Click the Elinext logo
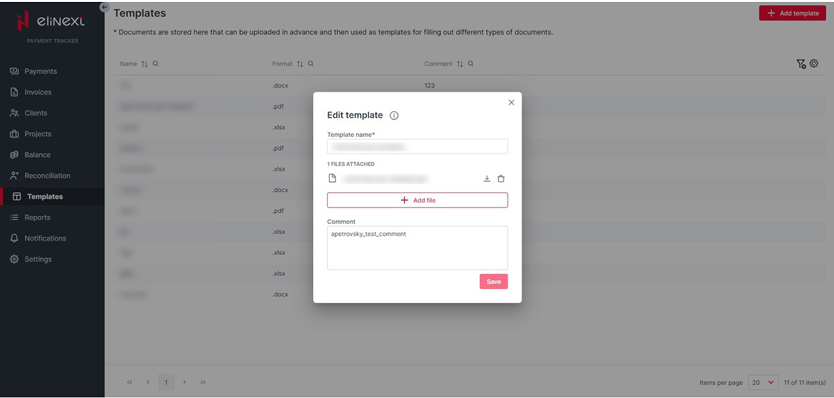Screen dimensions: 834x398 [x=51, y=21]
